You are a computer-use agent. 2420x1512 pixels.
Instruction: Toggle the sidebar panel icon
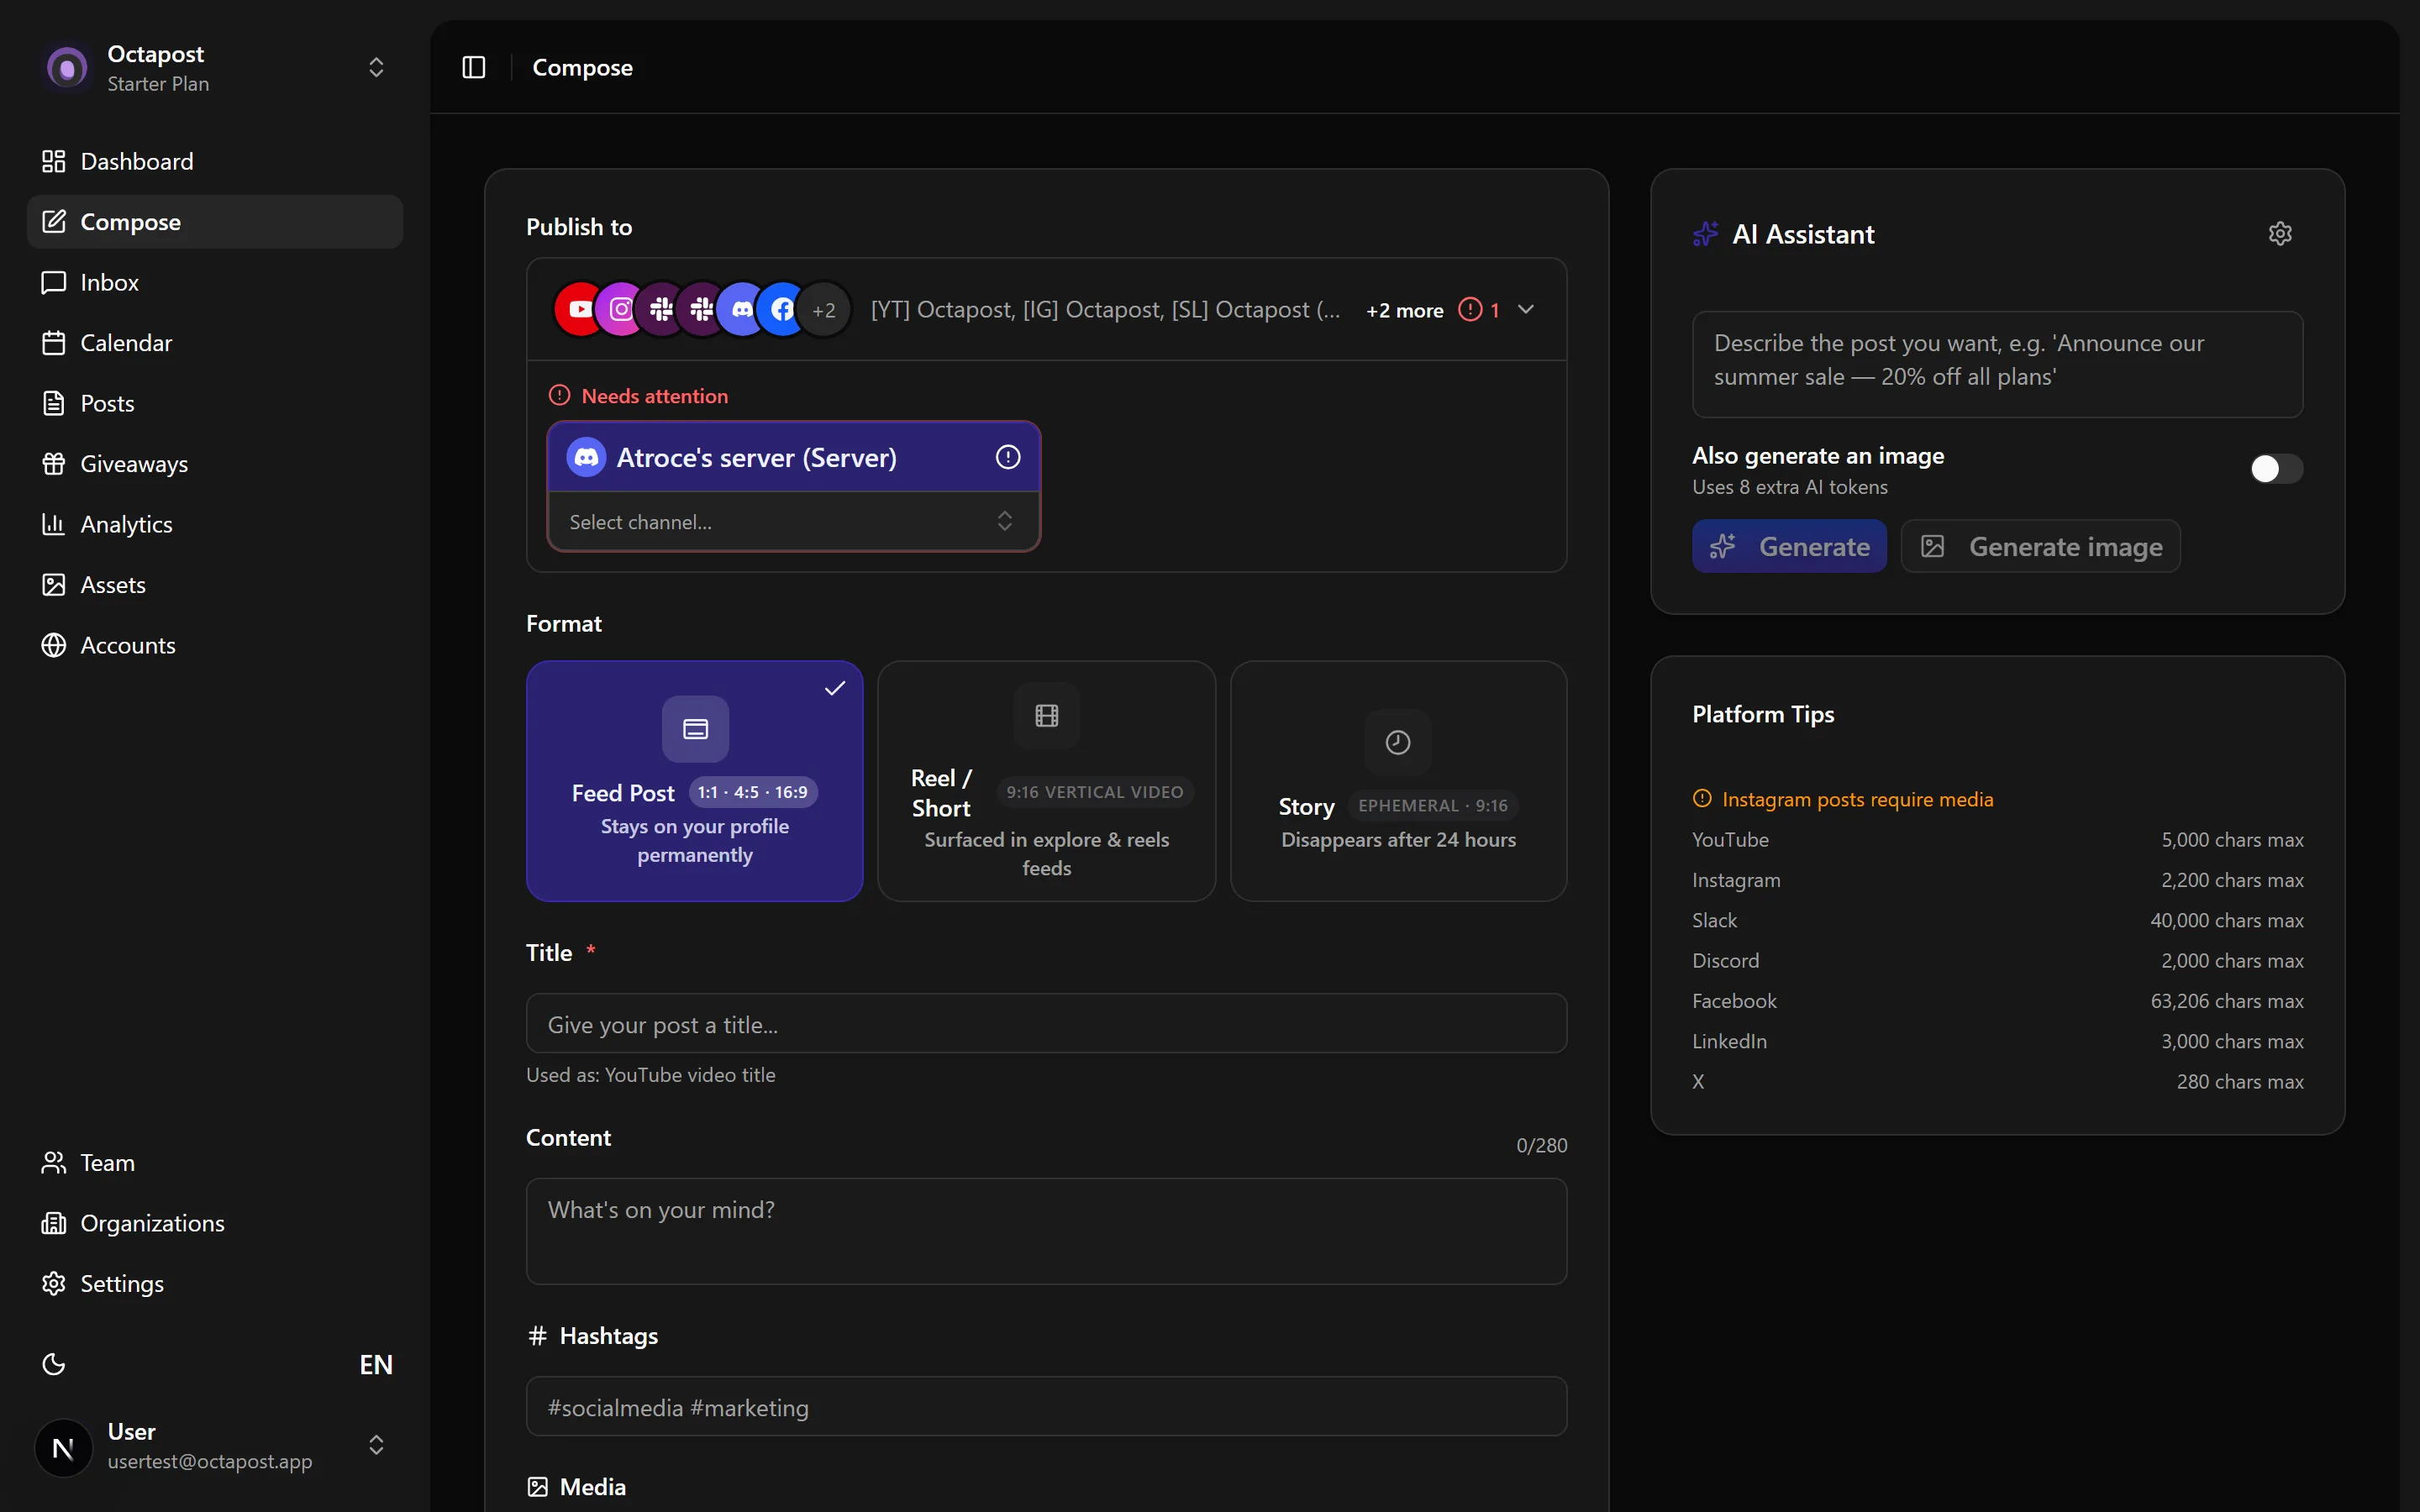tap(474, 67)
